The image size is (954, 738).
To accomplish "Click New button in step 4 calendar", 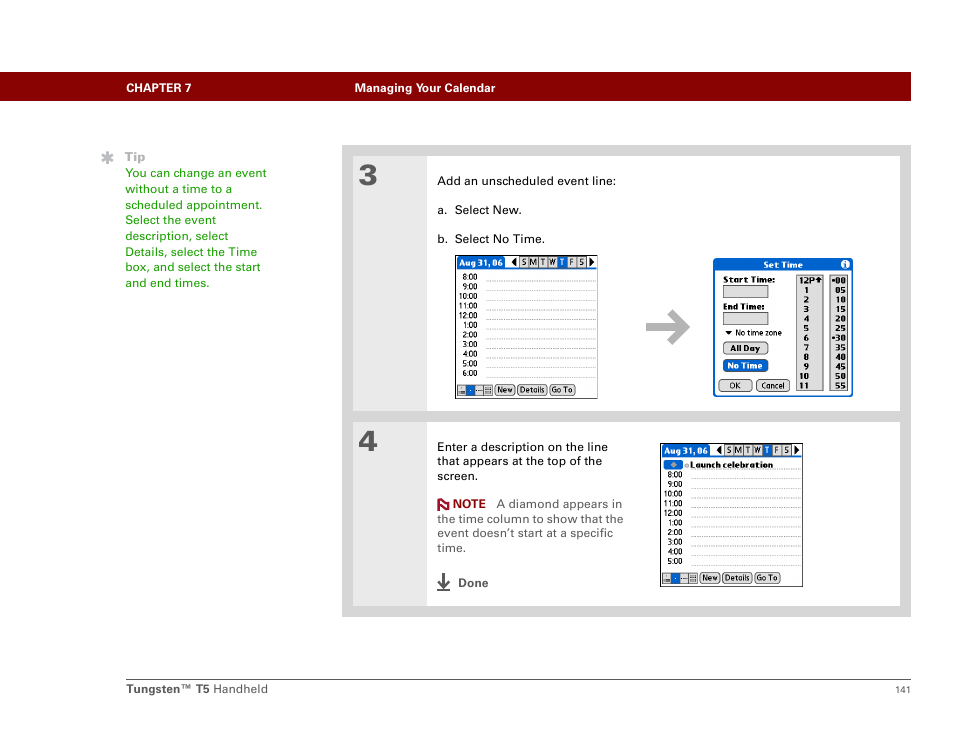I will [710, 578].
